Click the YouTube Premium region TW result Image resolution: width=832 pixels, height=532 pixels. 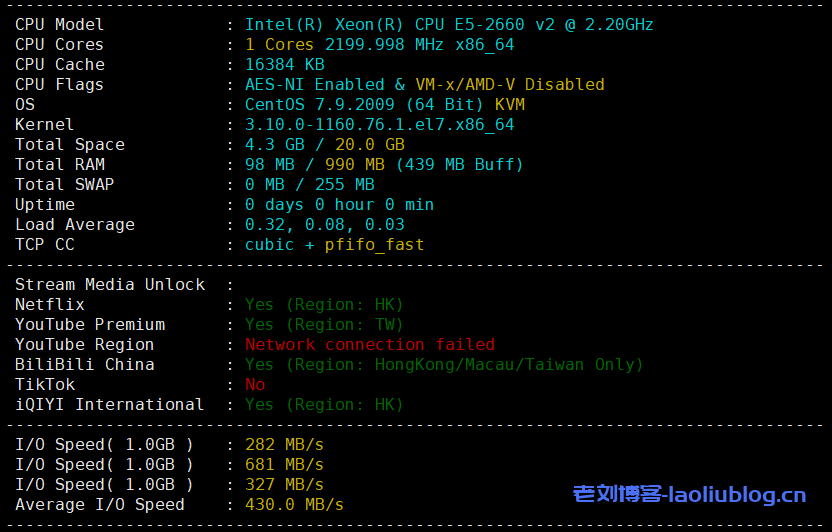(324, 324)
